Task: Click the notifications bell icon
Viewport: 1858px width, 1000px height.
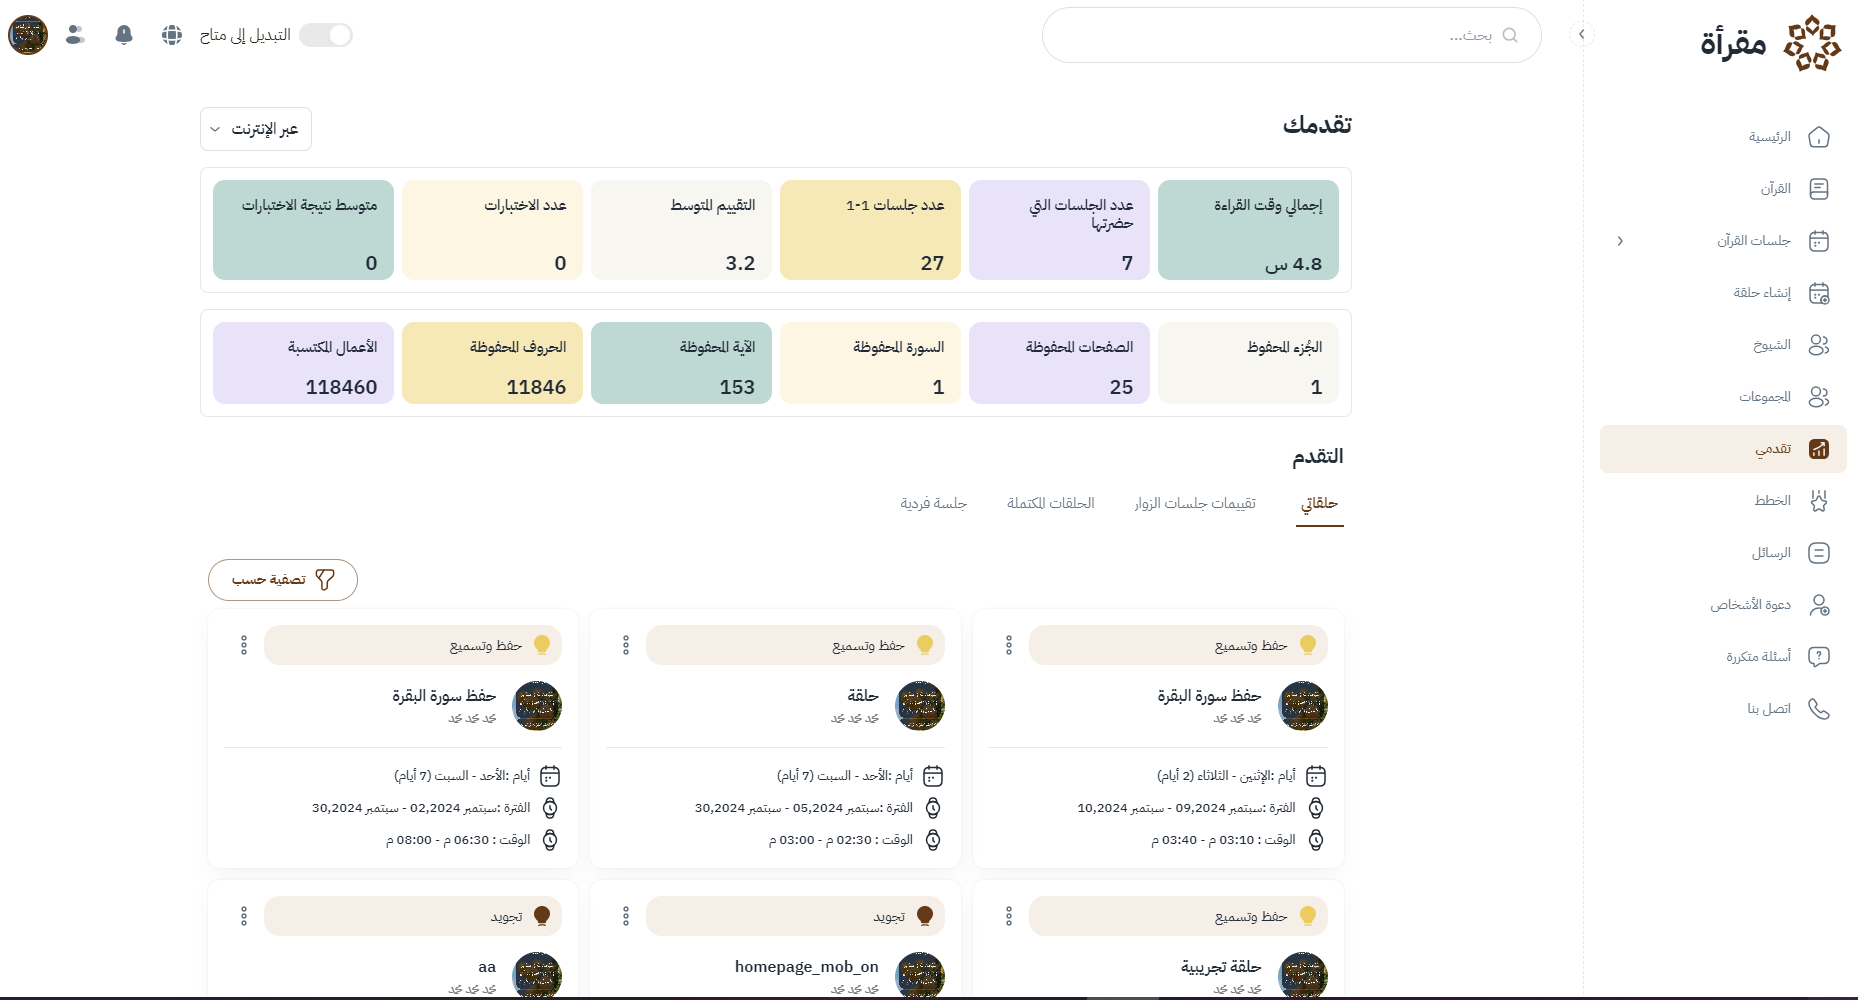Action: [124, 35]
